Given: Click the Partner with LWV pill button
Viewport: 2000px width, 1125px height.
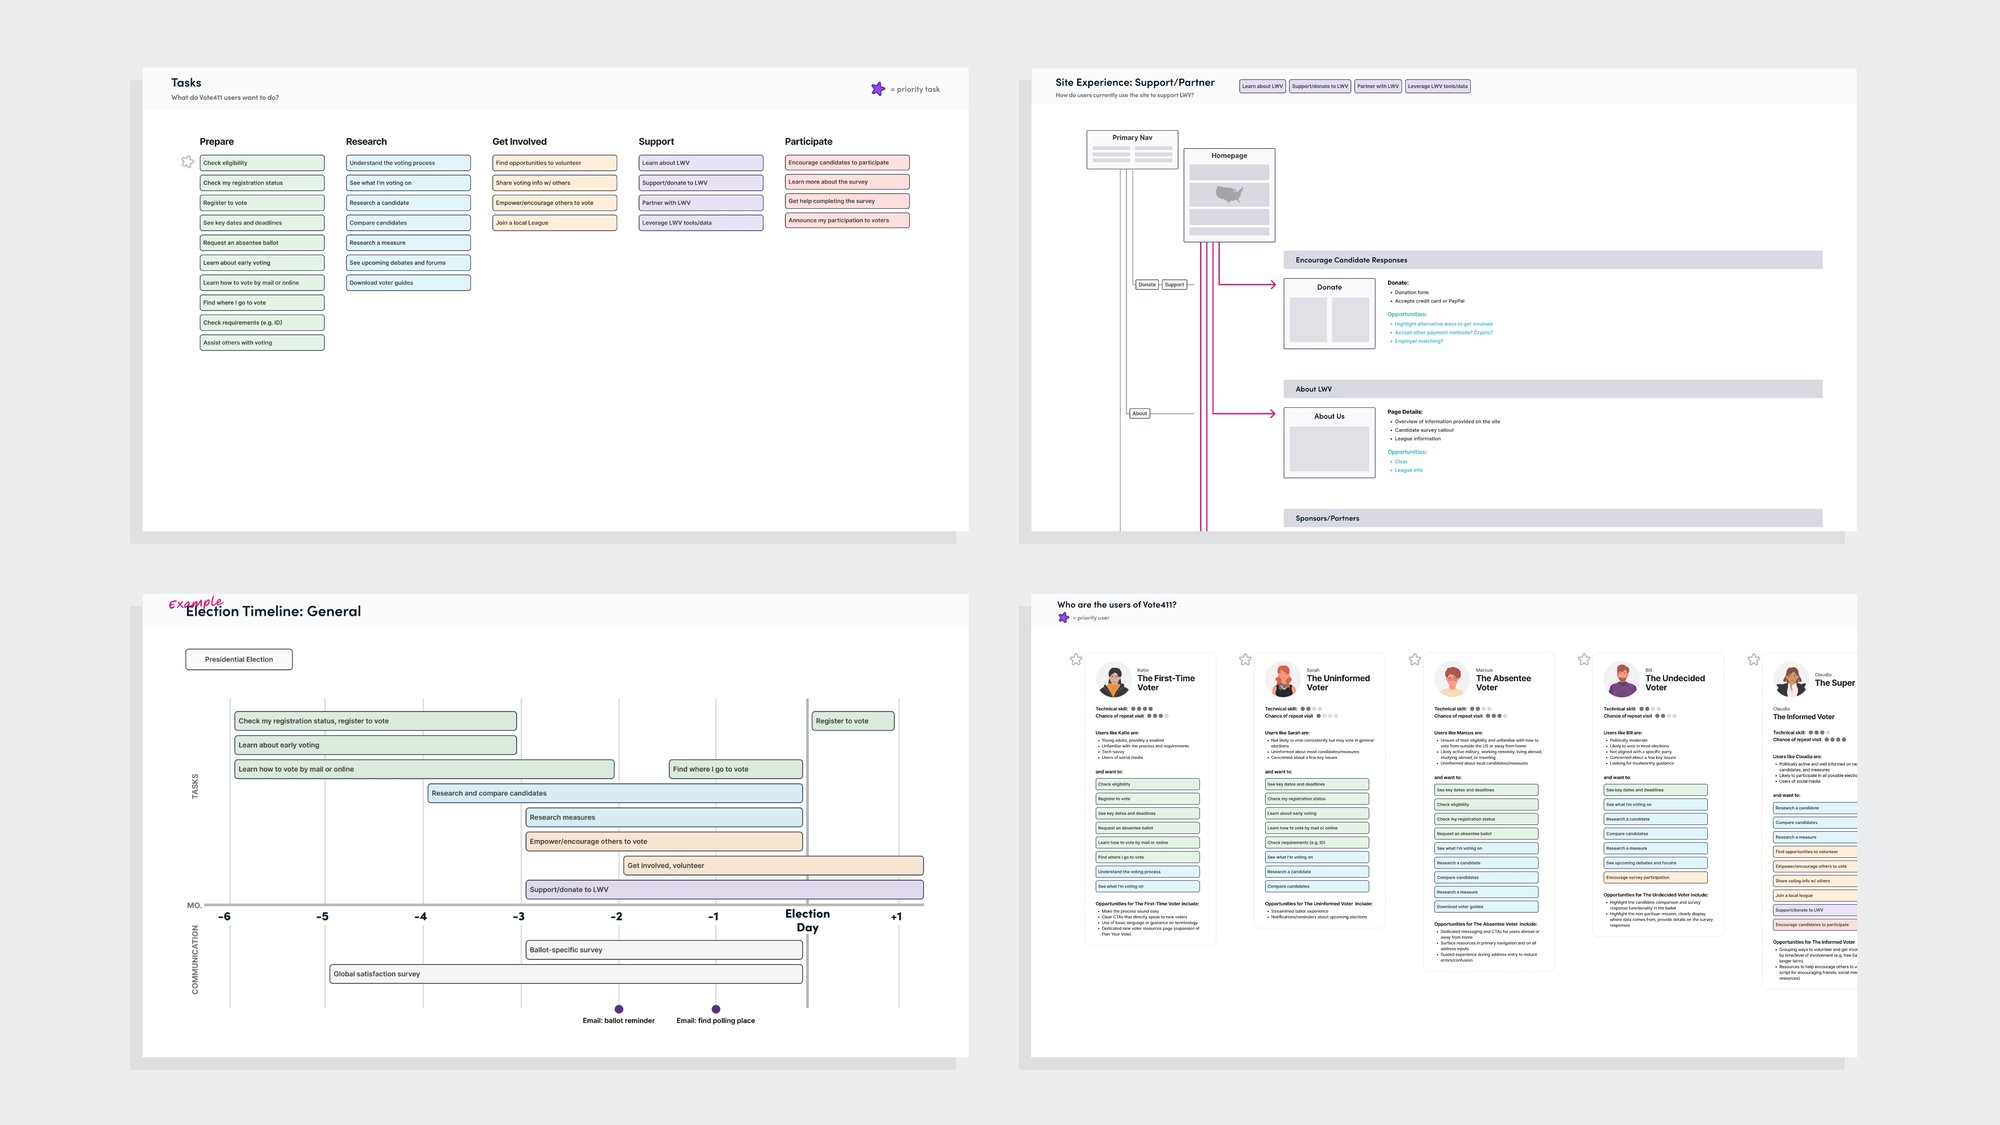Looking at the screenshot, I should point(1377,86).
